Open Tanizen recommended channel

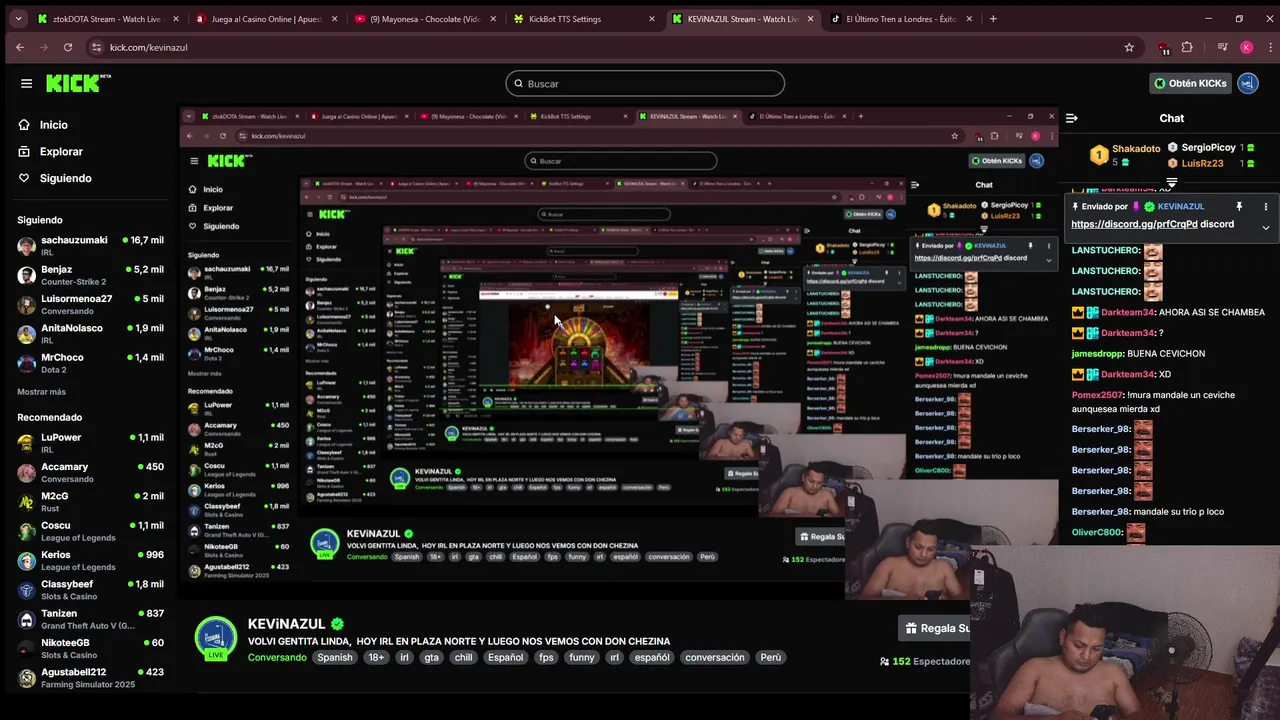tap(90, 619)
